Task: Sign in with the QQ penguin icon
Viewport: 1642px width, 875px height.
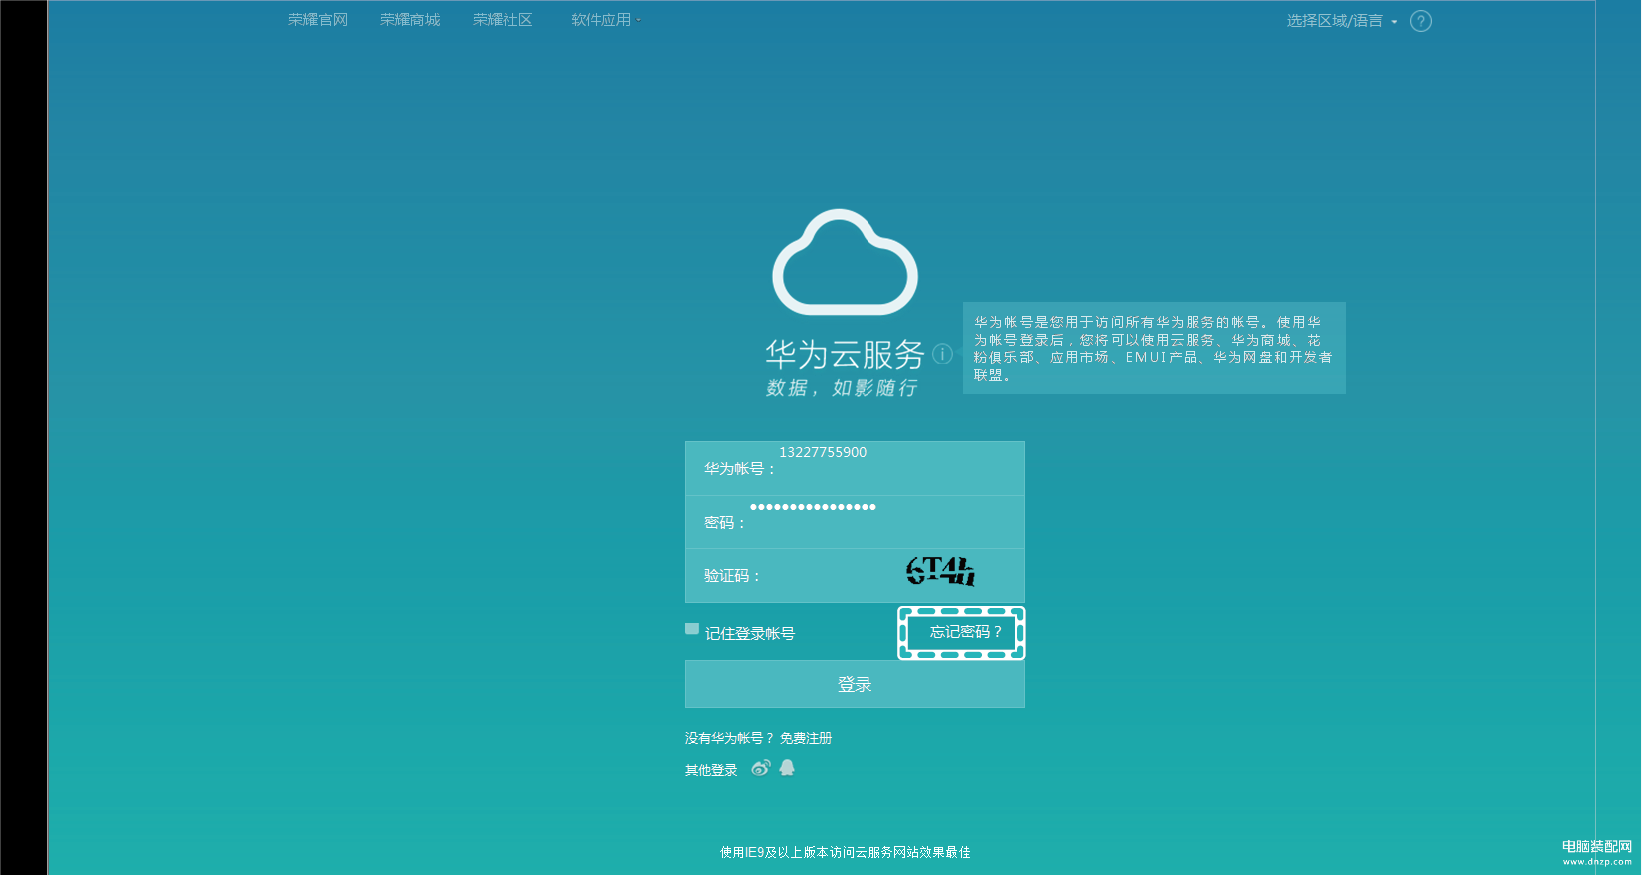Action: (x=787, y=768)
